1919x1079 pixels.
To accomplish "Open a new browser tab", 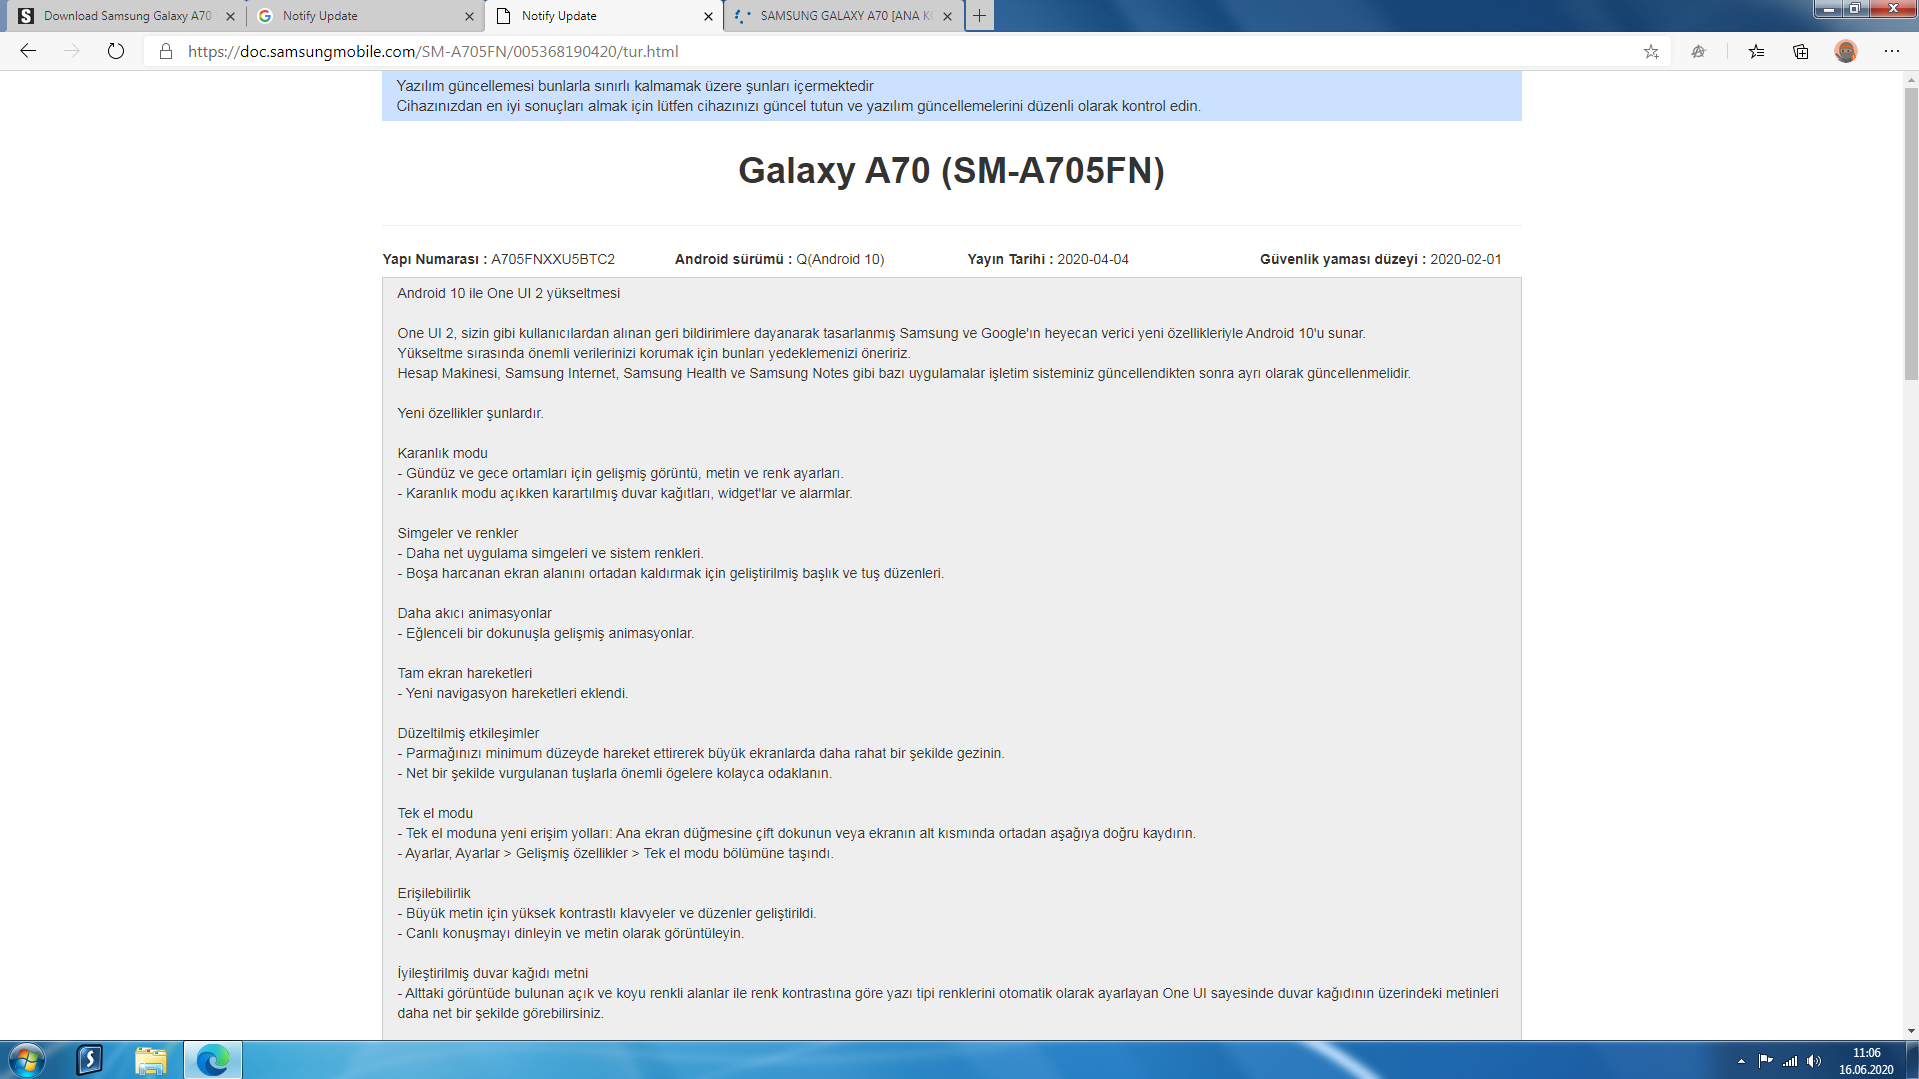I will 980,16.
